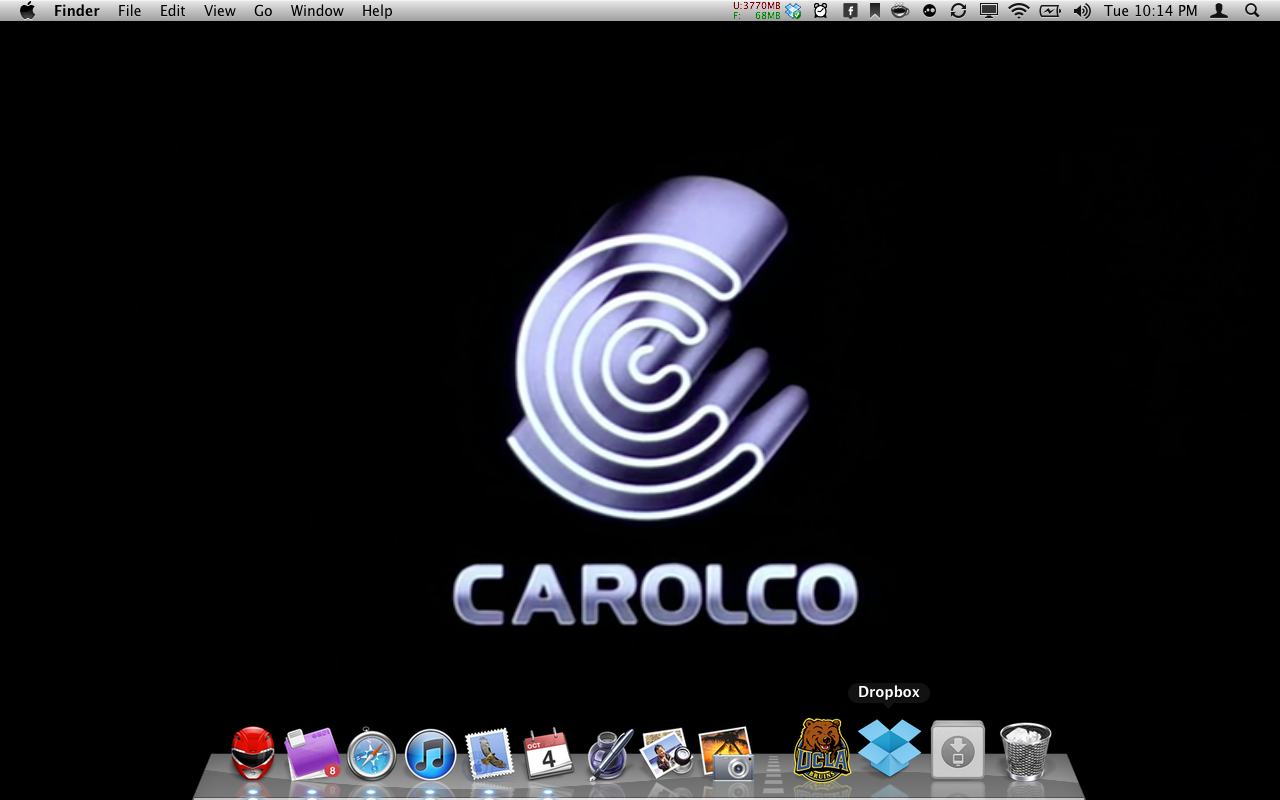Open the display menu bar icon
The image size is (1280, 800).
point(989,11)
